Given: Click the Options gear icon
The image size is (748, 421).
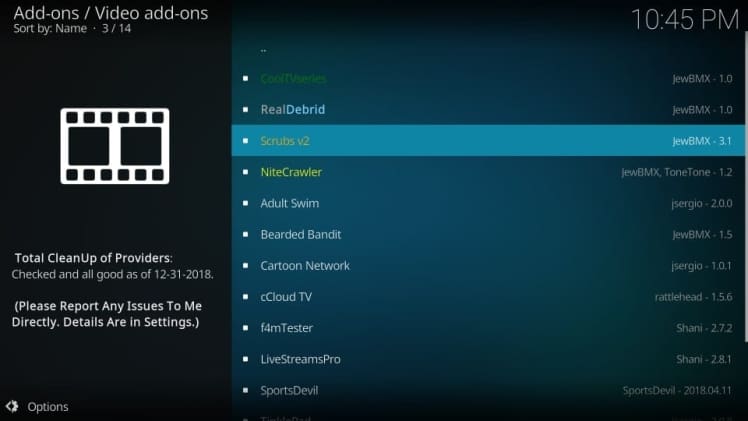Looking at the screenshot, I should coord(12,406).
